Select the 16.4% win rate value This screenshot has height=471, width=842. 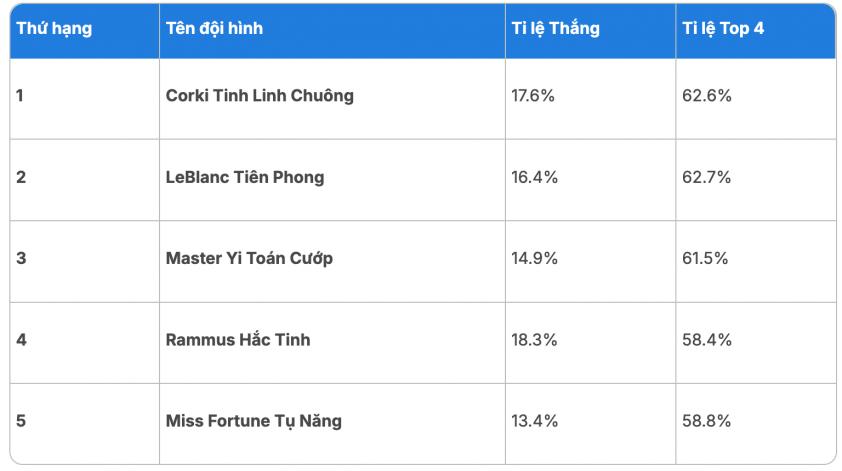click(534, 177)
